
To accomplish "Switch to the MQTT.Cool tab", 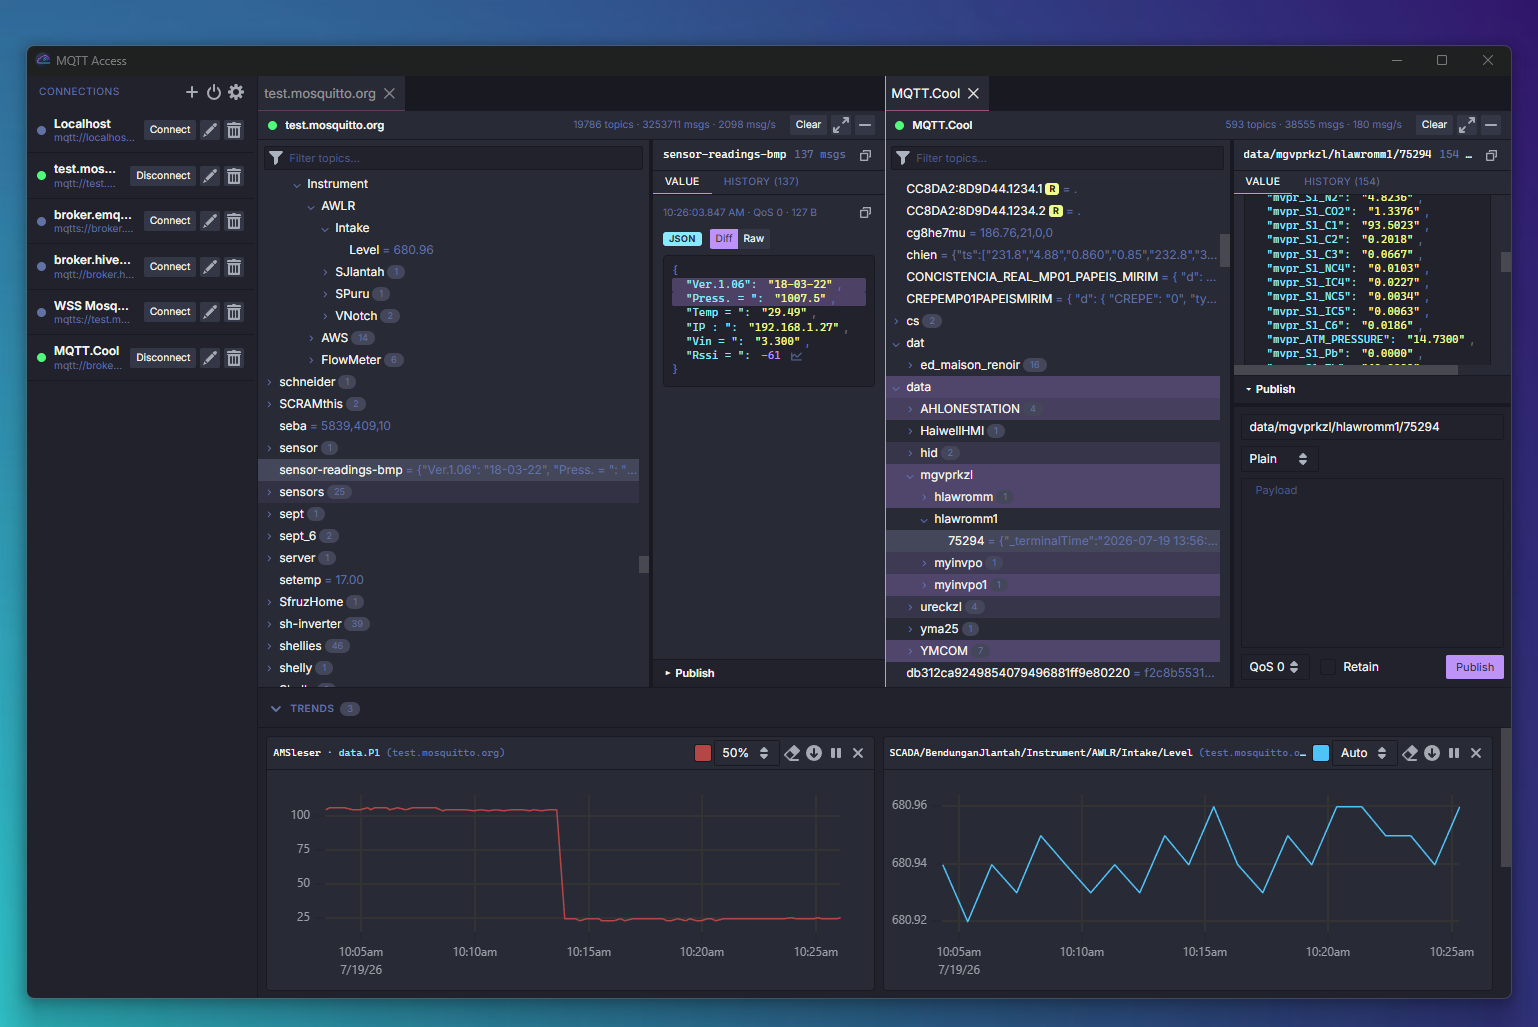I will (x=926, y=93).
